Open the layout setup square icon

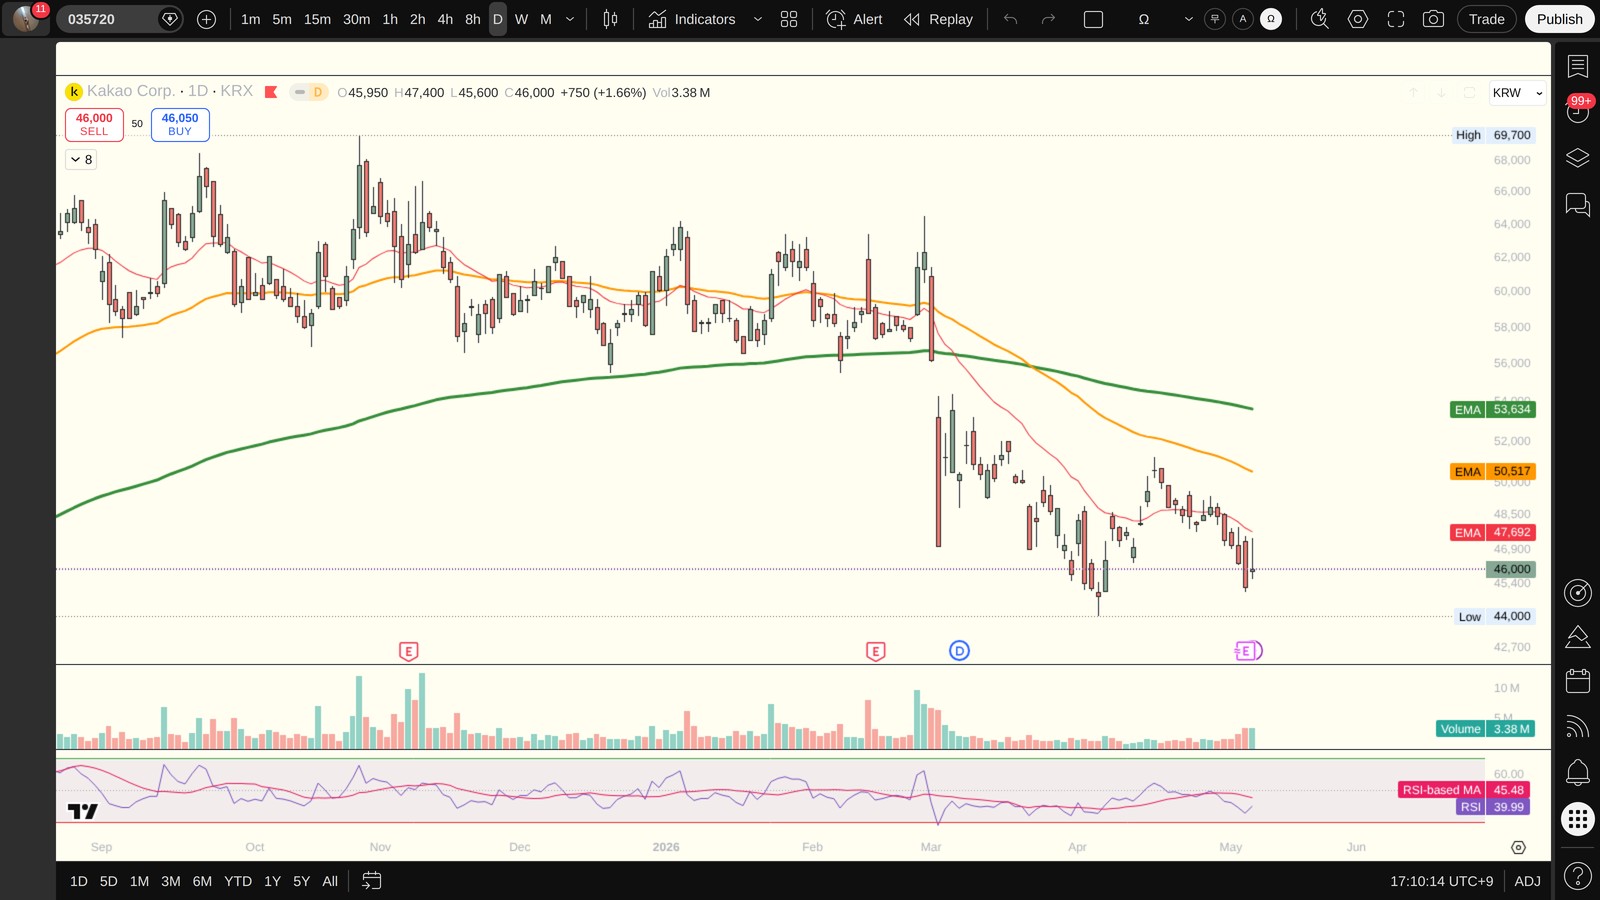coord(1093,19)
